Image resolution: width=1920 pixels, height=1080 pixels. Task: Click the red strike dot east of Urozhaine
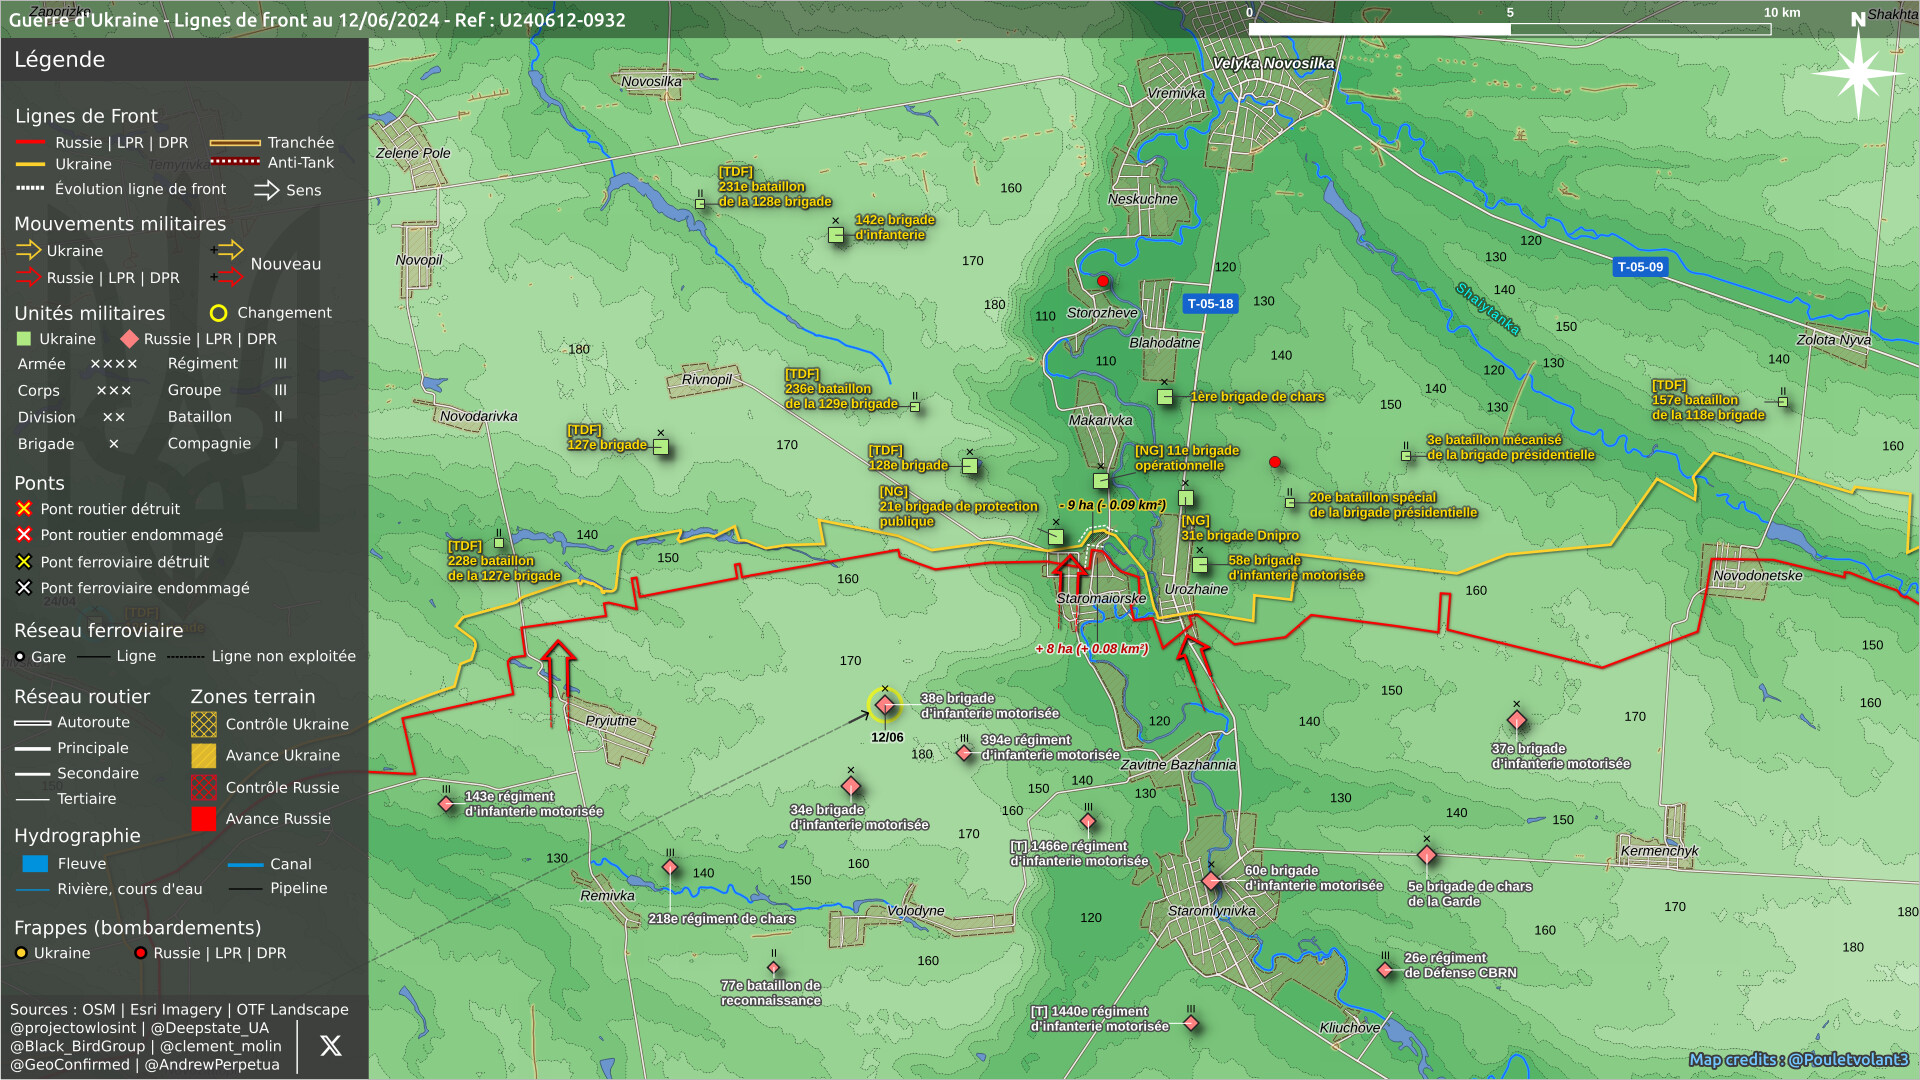click(x=1275, y=462)
